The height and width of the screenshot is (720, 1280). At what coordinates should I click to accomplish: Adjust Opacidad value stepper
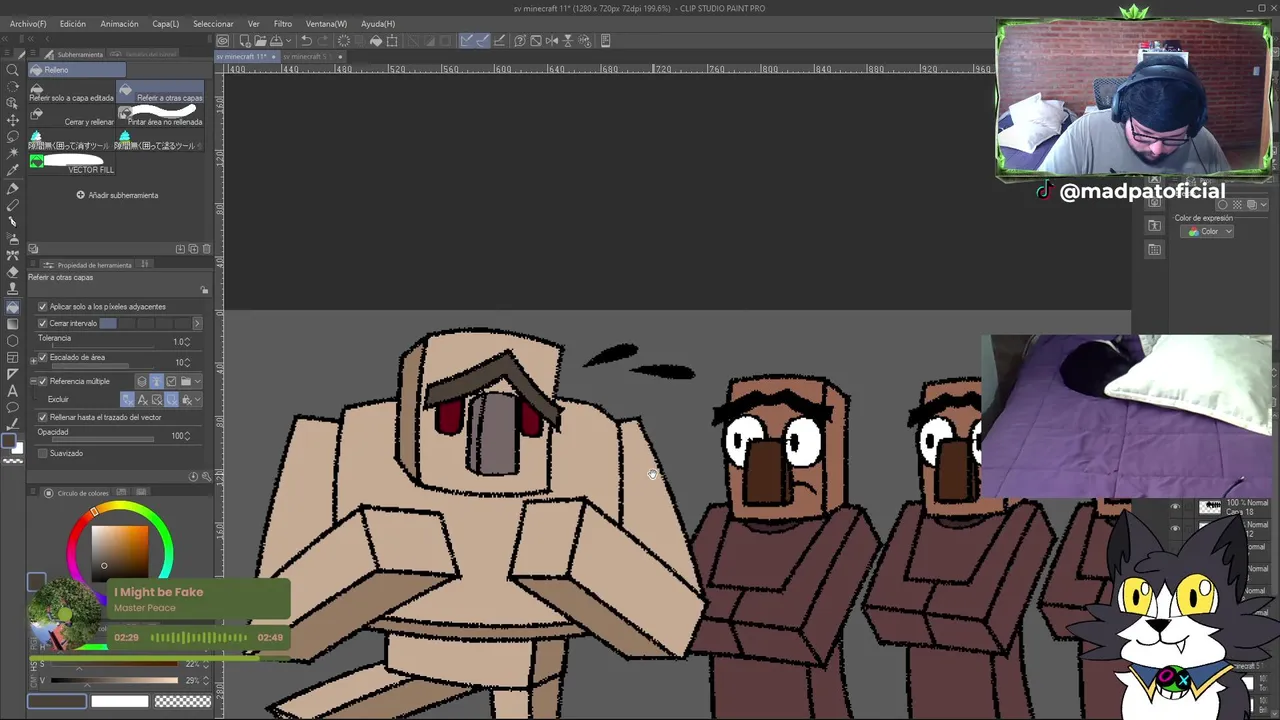click(187, 436)
